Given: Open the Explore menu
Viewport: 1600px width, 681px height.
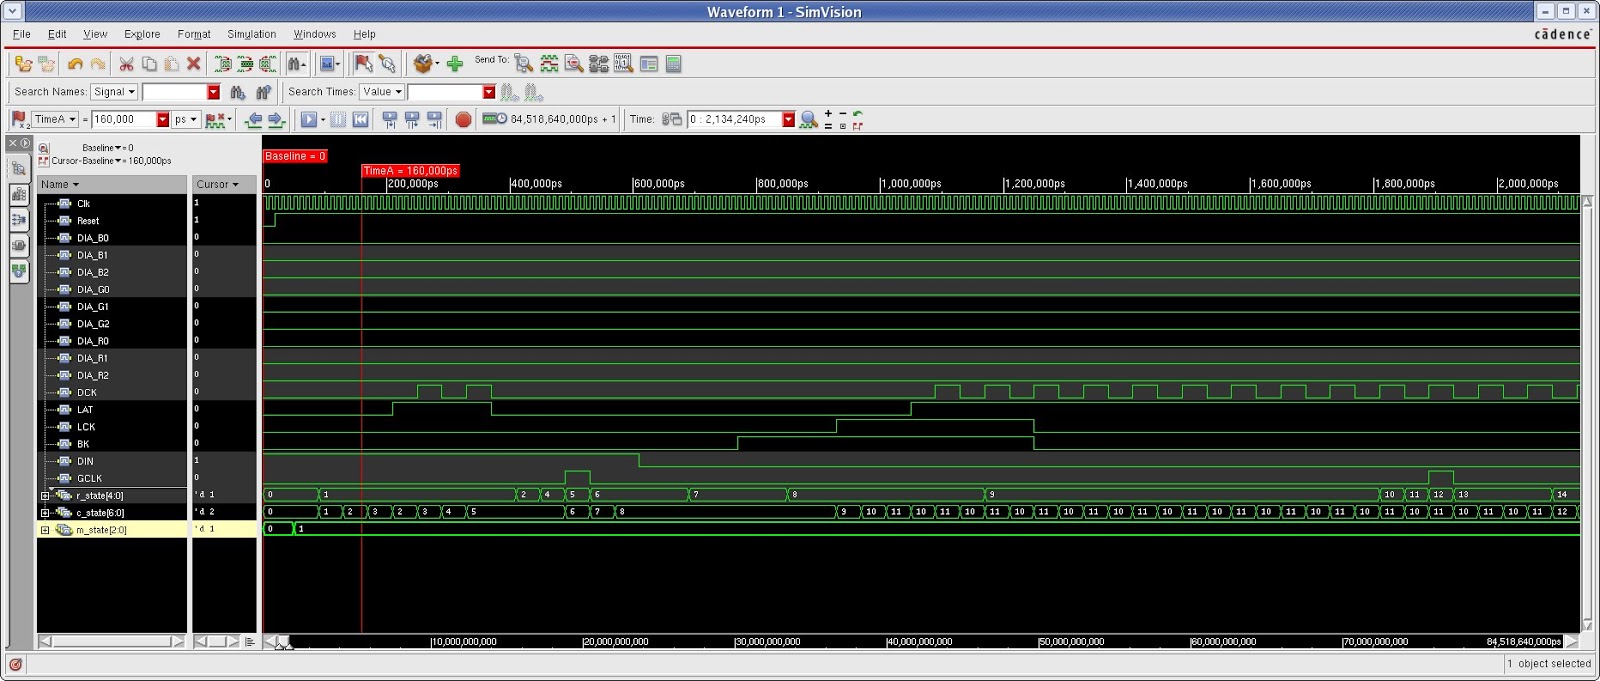Looking at the screenshot, I should click(x=142, y=34).
